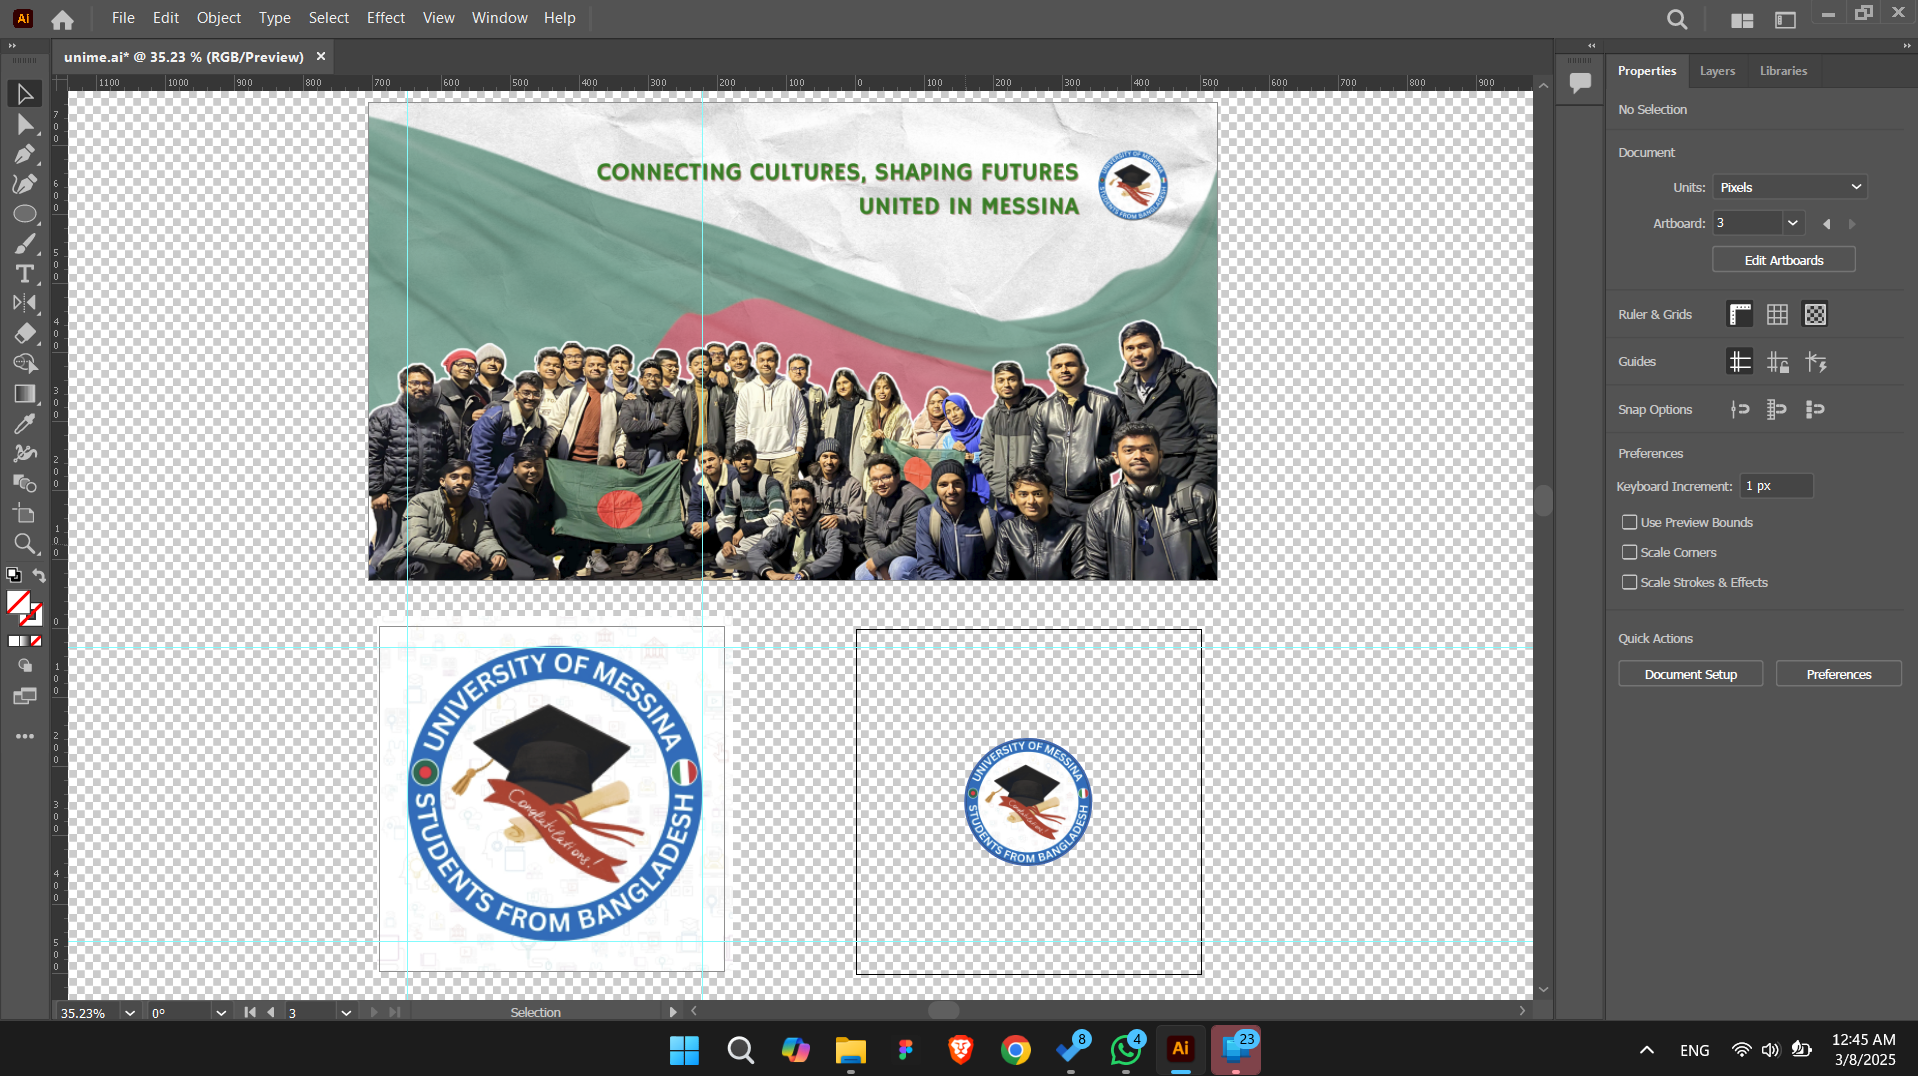This screenshot has height=1076, width=1918.
Task: Open the Effect menu
Action: pyautogui.click(x=385, y=18)
